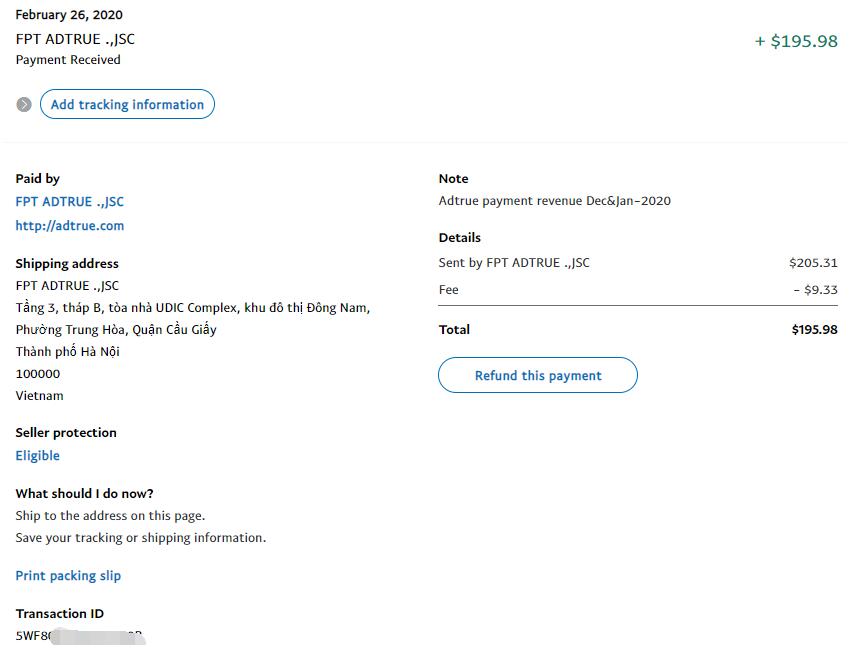
Task: Select FPT ADTRUE .,JSC name in shipping address
Action: click(x=67, y=286)
